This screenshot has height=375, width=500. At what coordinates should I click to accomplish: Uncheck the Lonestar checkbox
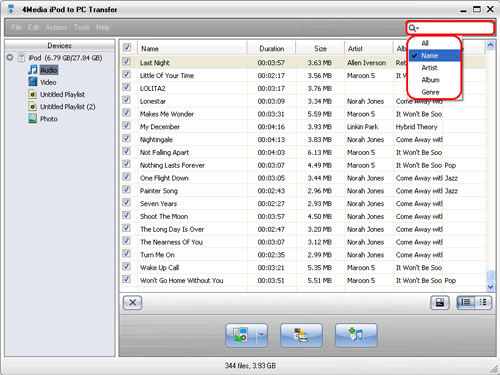click(126, 100)
